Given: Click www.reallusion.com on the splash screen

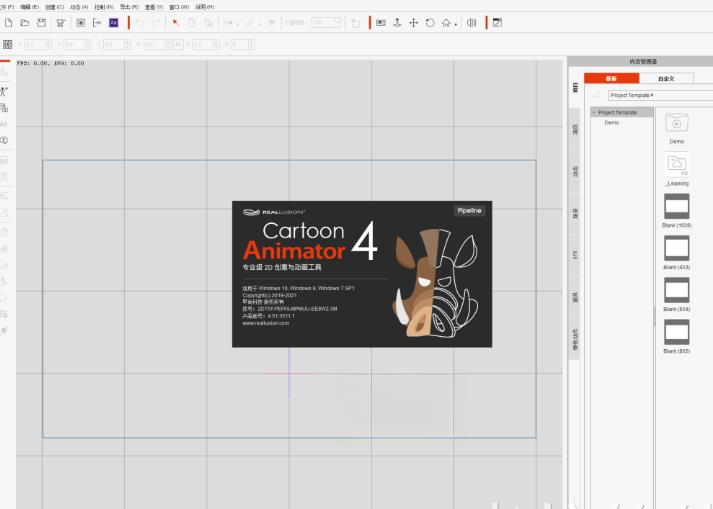Looking at the screenshot, I should click(266, 323).
